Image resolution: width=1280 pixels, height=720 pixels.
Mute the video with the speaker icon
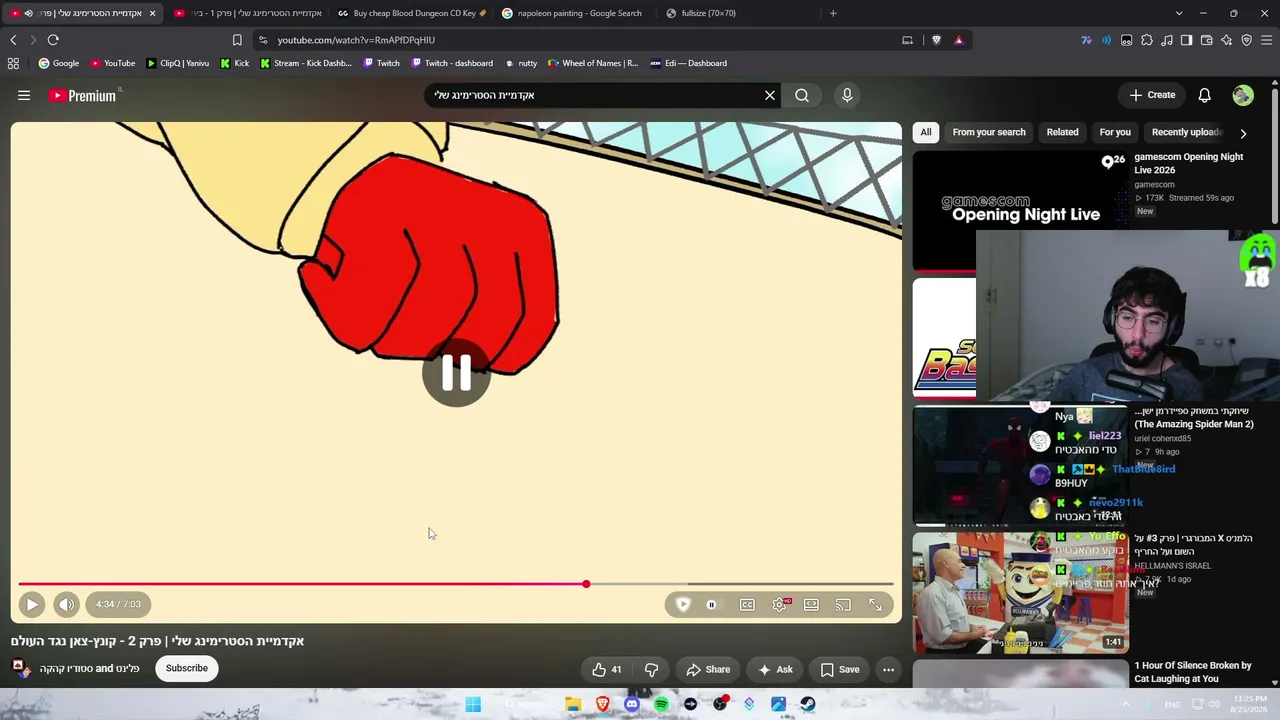pos(66,604)
